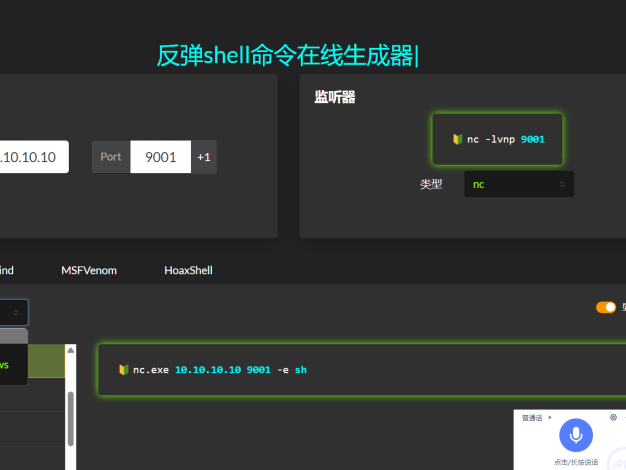Image resolution: width=626 pixels, height=470 pixels.
Task: Click the 监听器 section heading
Action: pos(335,97)
